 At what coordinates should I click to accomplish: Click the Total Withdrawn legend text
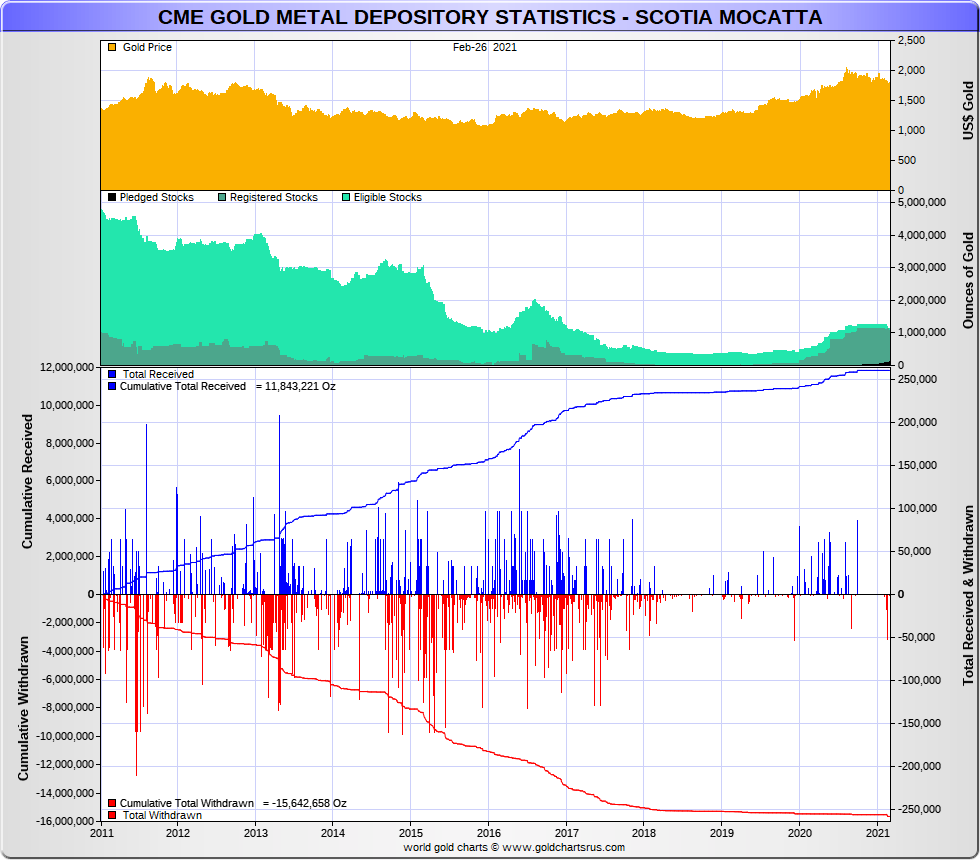162,815
